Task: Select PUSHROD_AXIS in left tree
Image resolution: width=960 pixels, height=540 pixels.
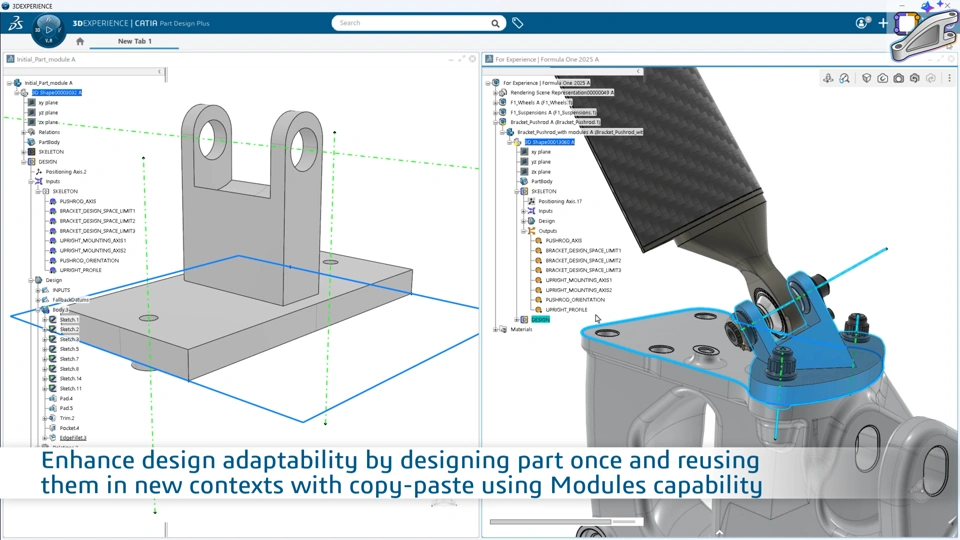Action: coord(78,201)
